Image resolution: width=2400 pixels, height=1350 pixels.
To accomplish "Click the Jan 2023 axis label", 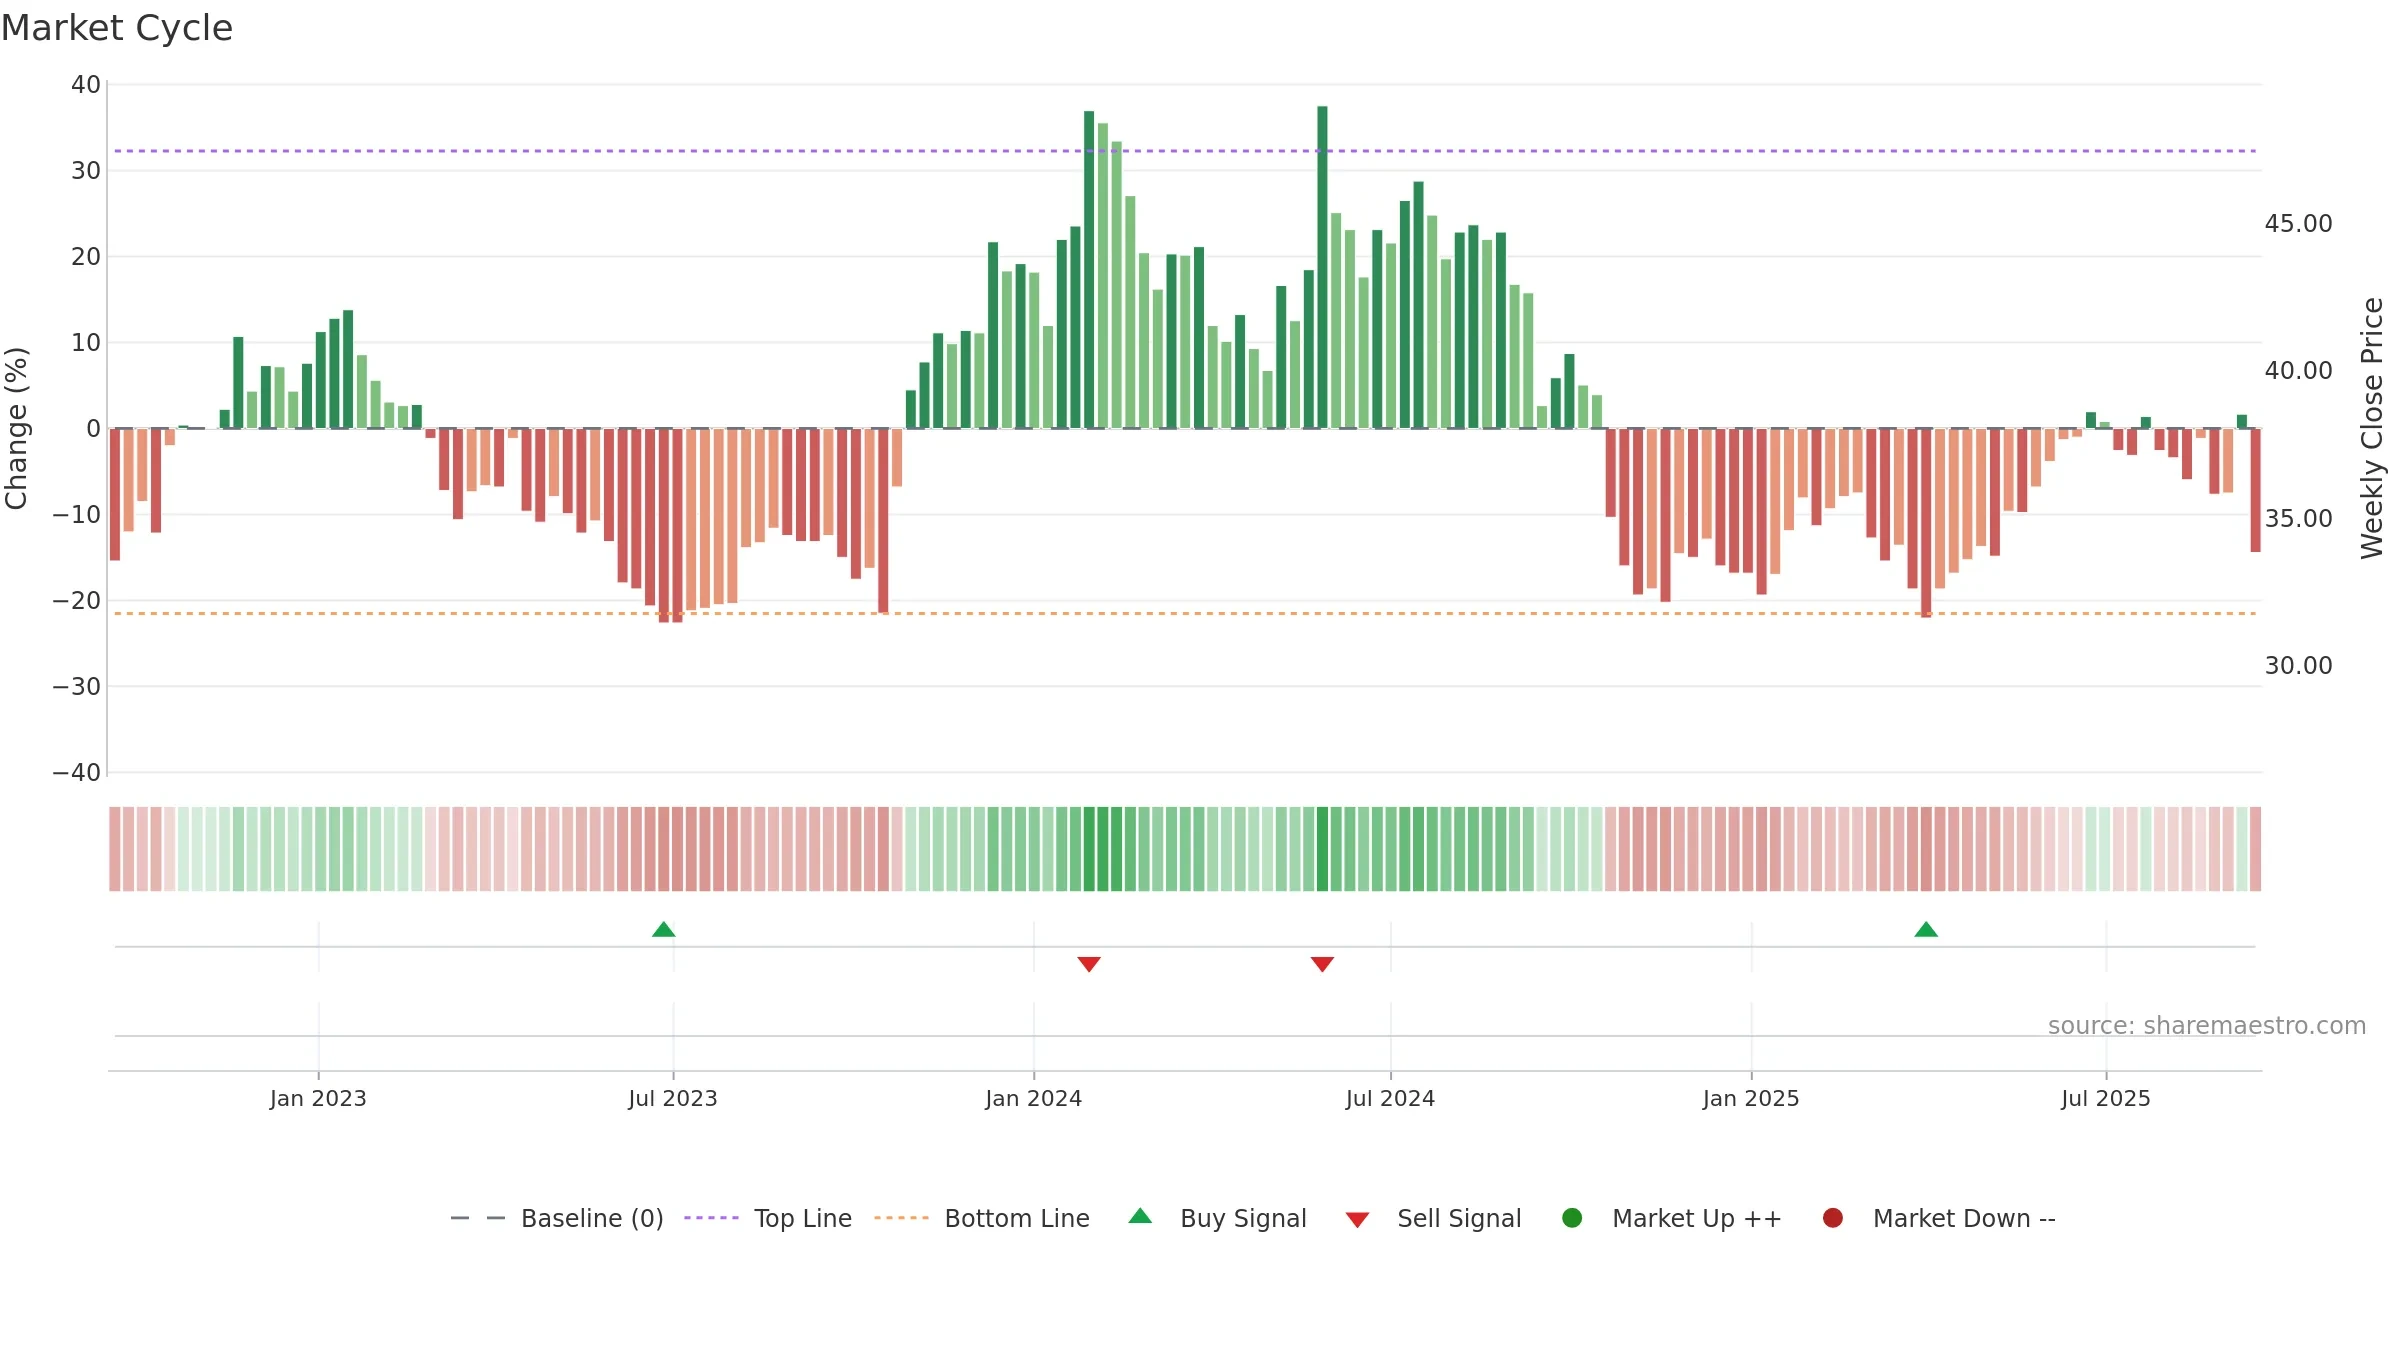I will tap(318, 1099).
